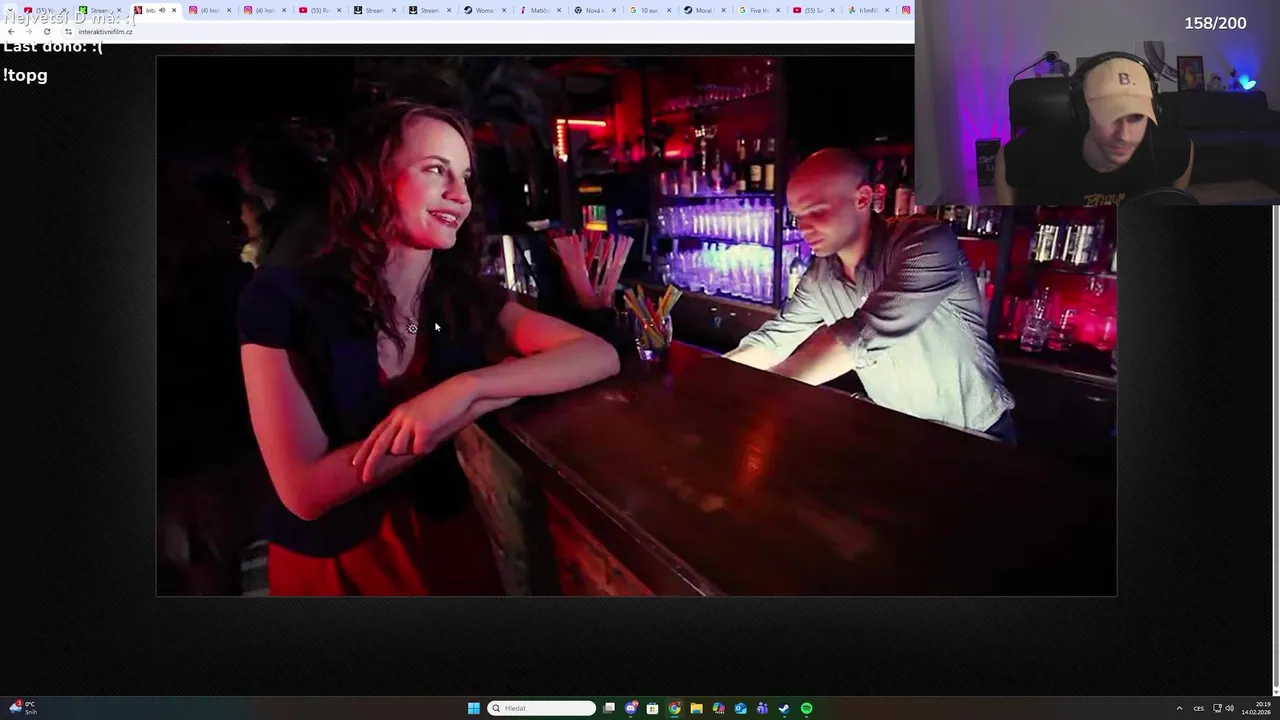The width and height of the screenshot is (1280, 720).
Task: Switch to the first Instagram (4) tab
Action: pos(211,10)
